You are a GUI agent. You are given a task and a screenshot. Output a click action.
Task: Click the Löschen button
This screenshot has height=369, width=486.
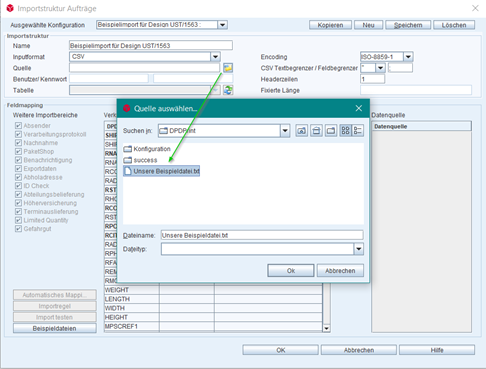(454, 25)
